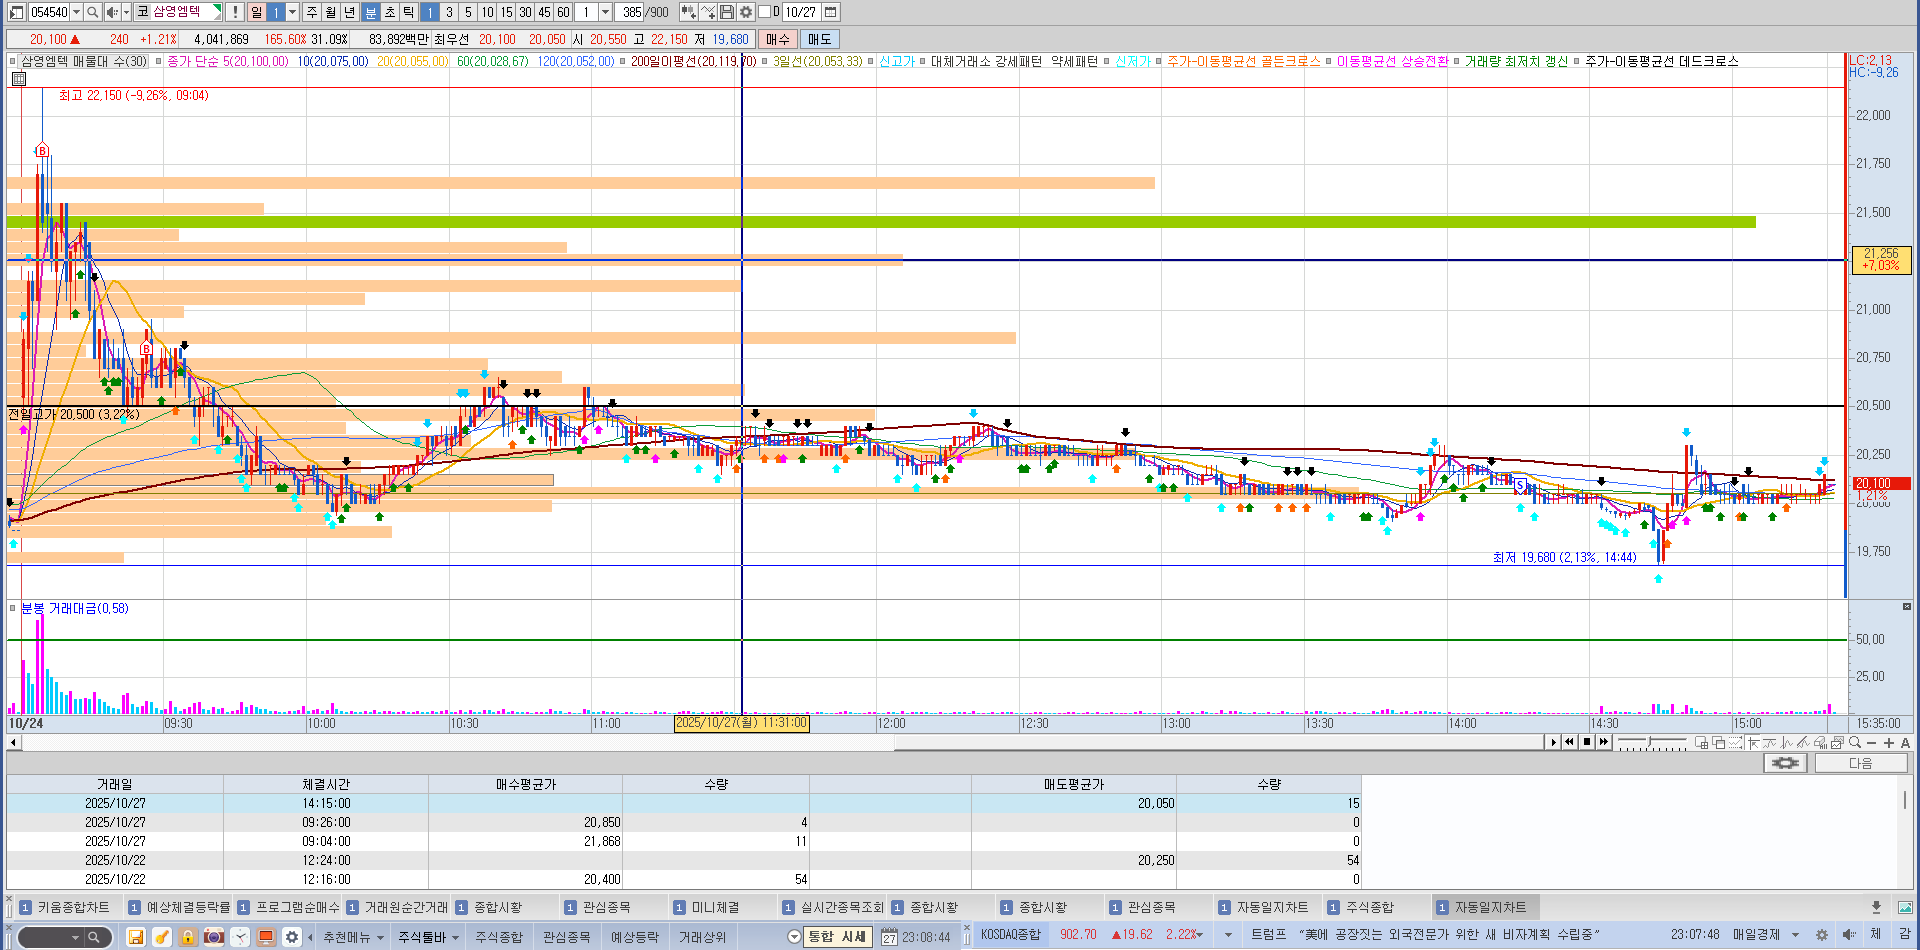Click the multi-chart layout grid icon
Screen dimensions: 1920x950
[1702, 742]
